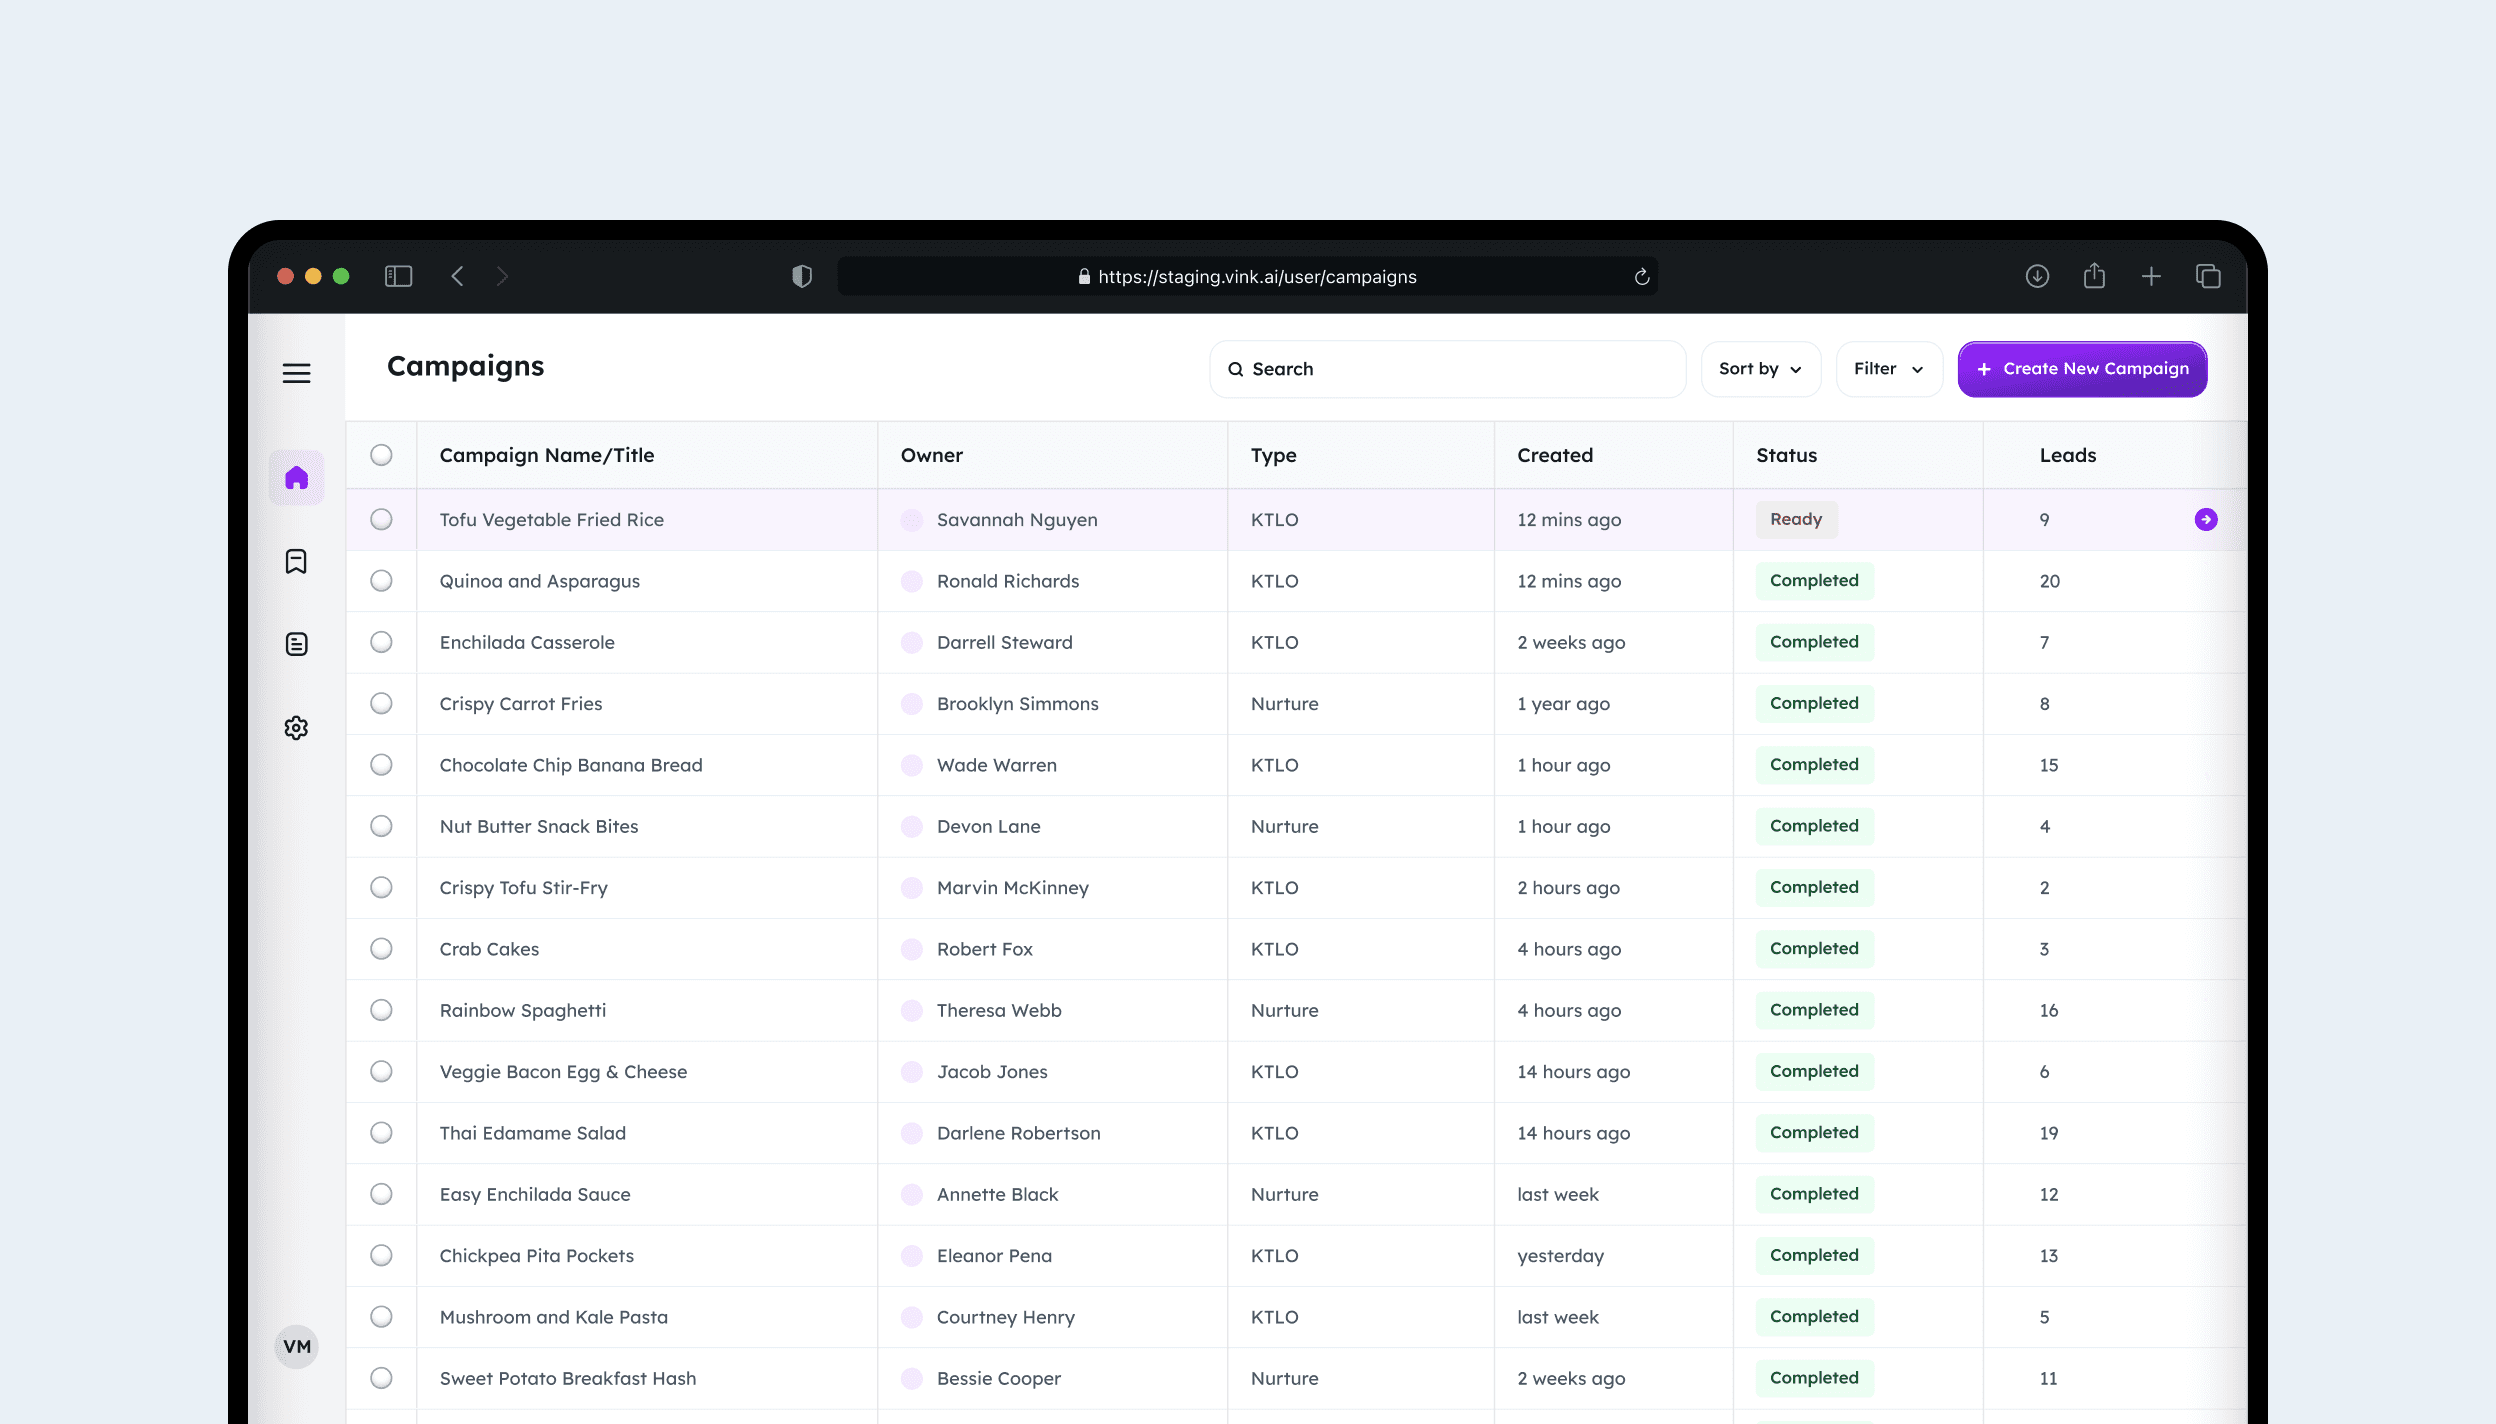Open the Enchilada Casserole campaign
Viewport: 2496px width, 1424px height.
527,642
